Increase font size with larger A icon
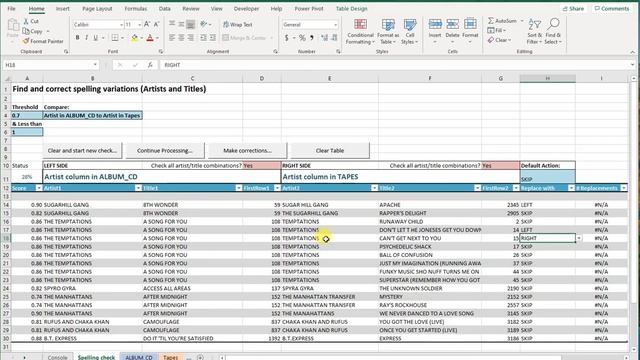The width and height of the screenshot is (640, 360). tap(147, 24)
